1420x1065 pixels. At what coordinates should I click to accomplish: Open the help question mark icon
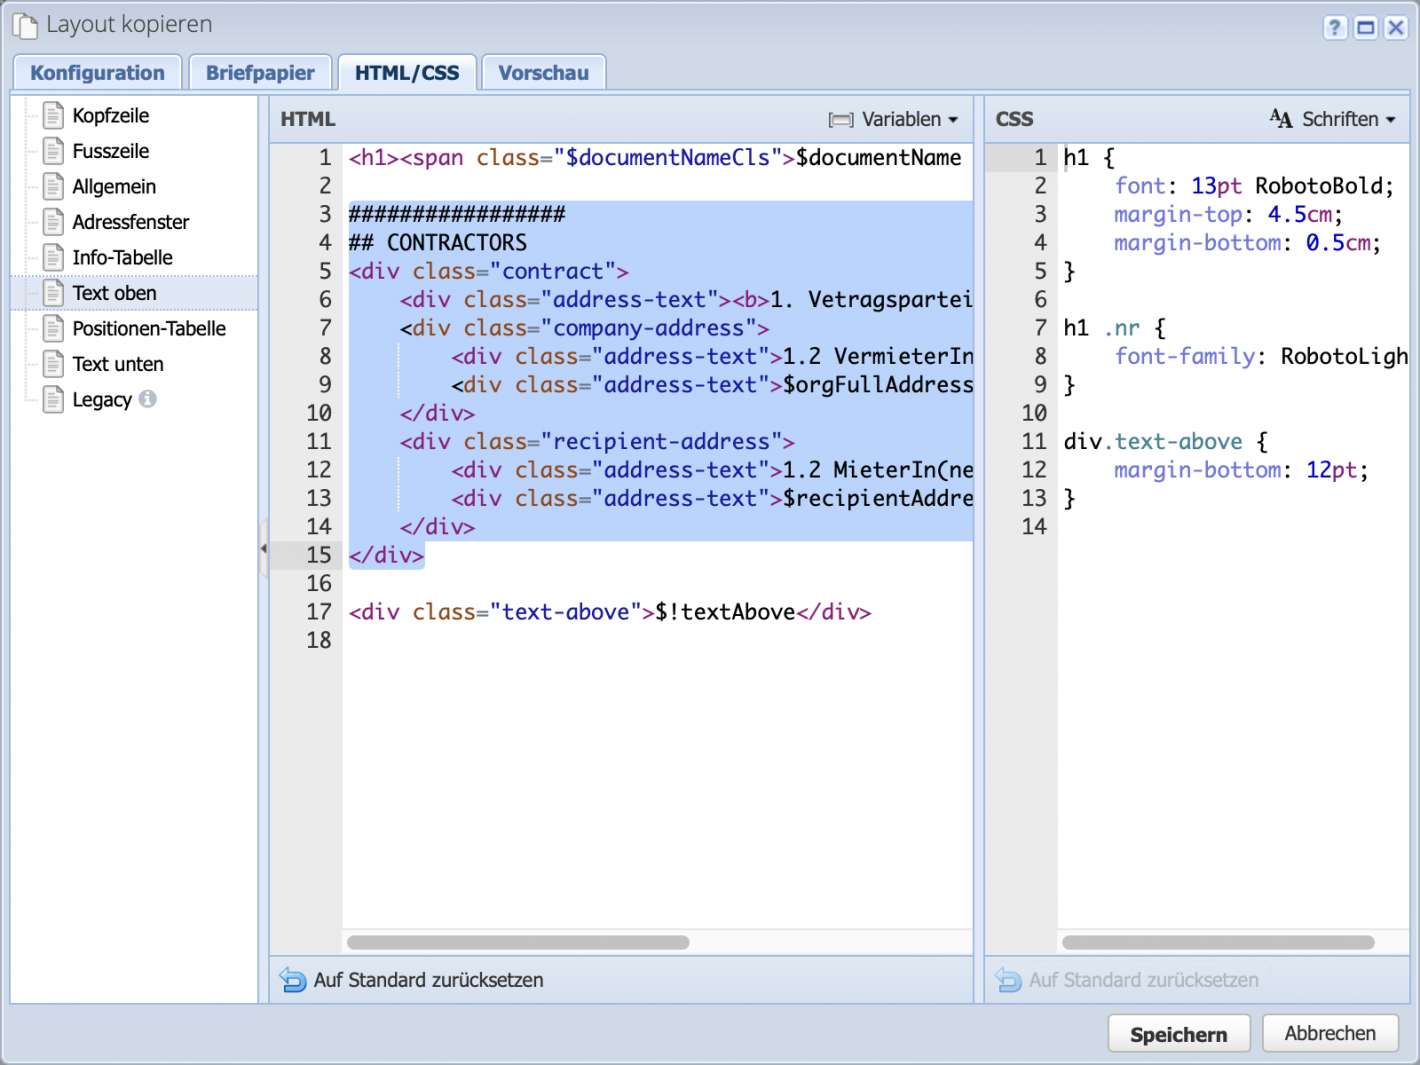point(1335,28)
